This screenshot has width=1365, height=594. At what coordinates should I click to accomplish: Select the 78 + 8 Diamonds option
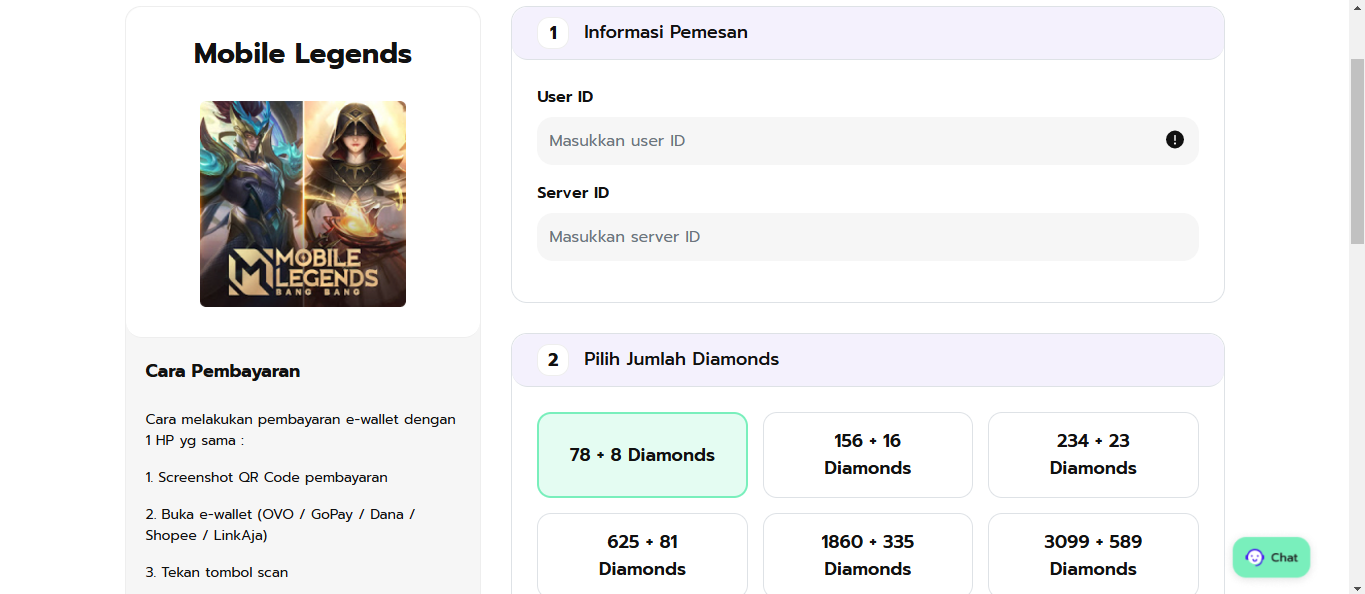coord(642,455)
